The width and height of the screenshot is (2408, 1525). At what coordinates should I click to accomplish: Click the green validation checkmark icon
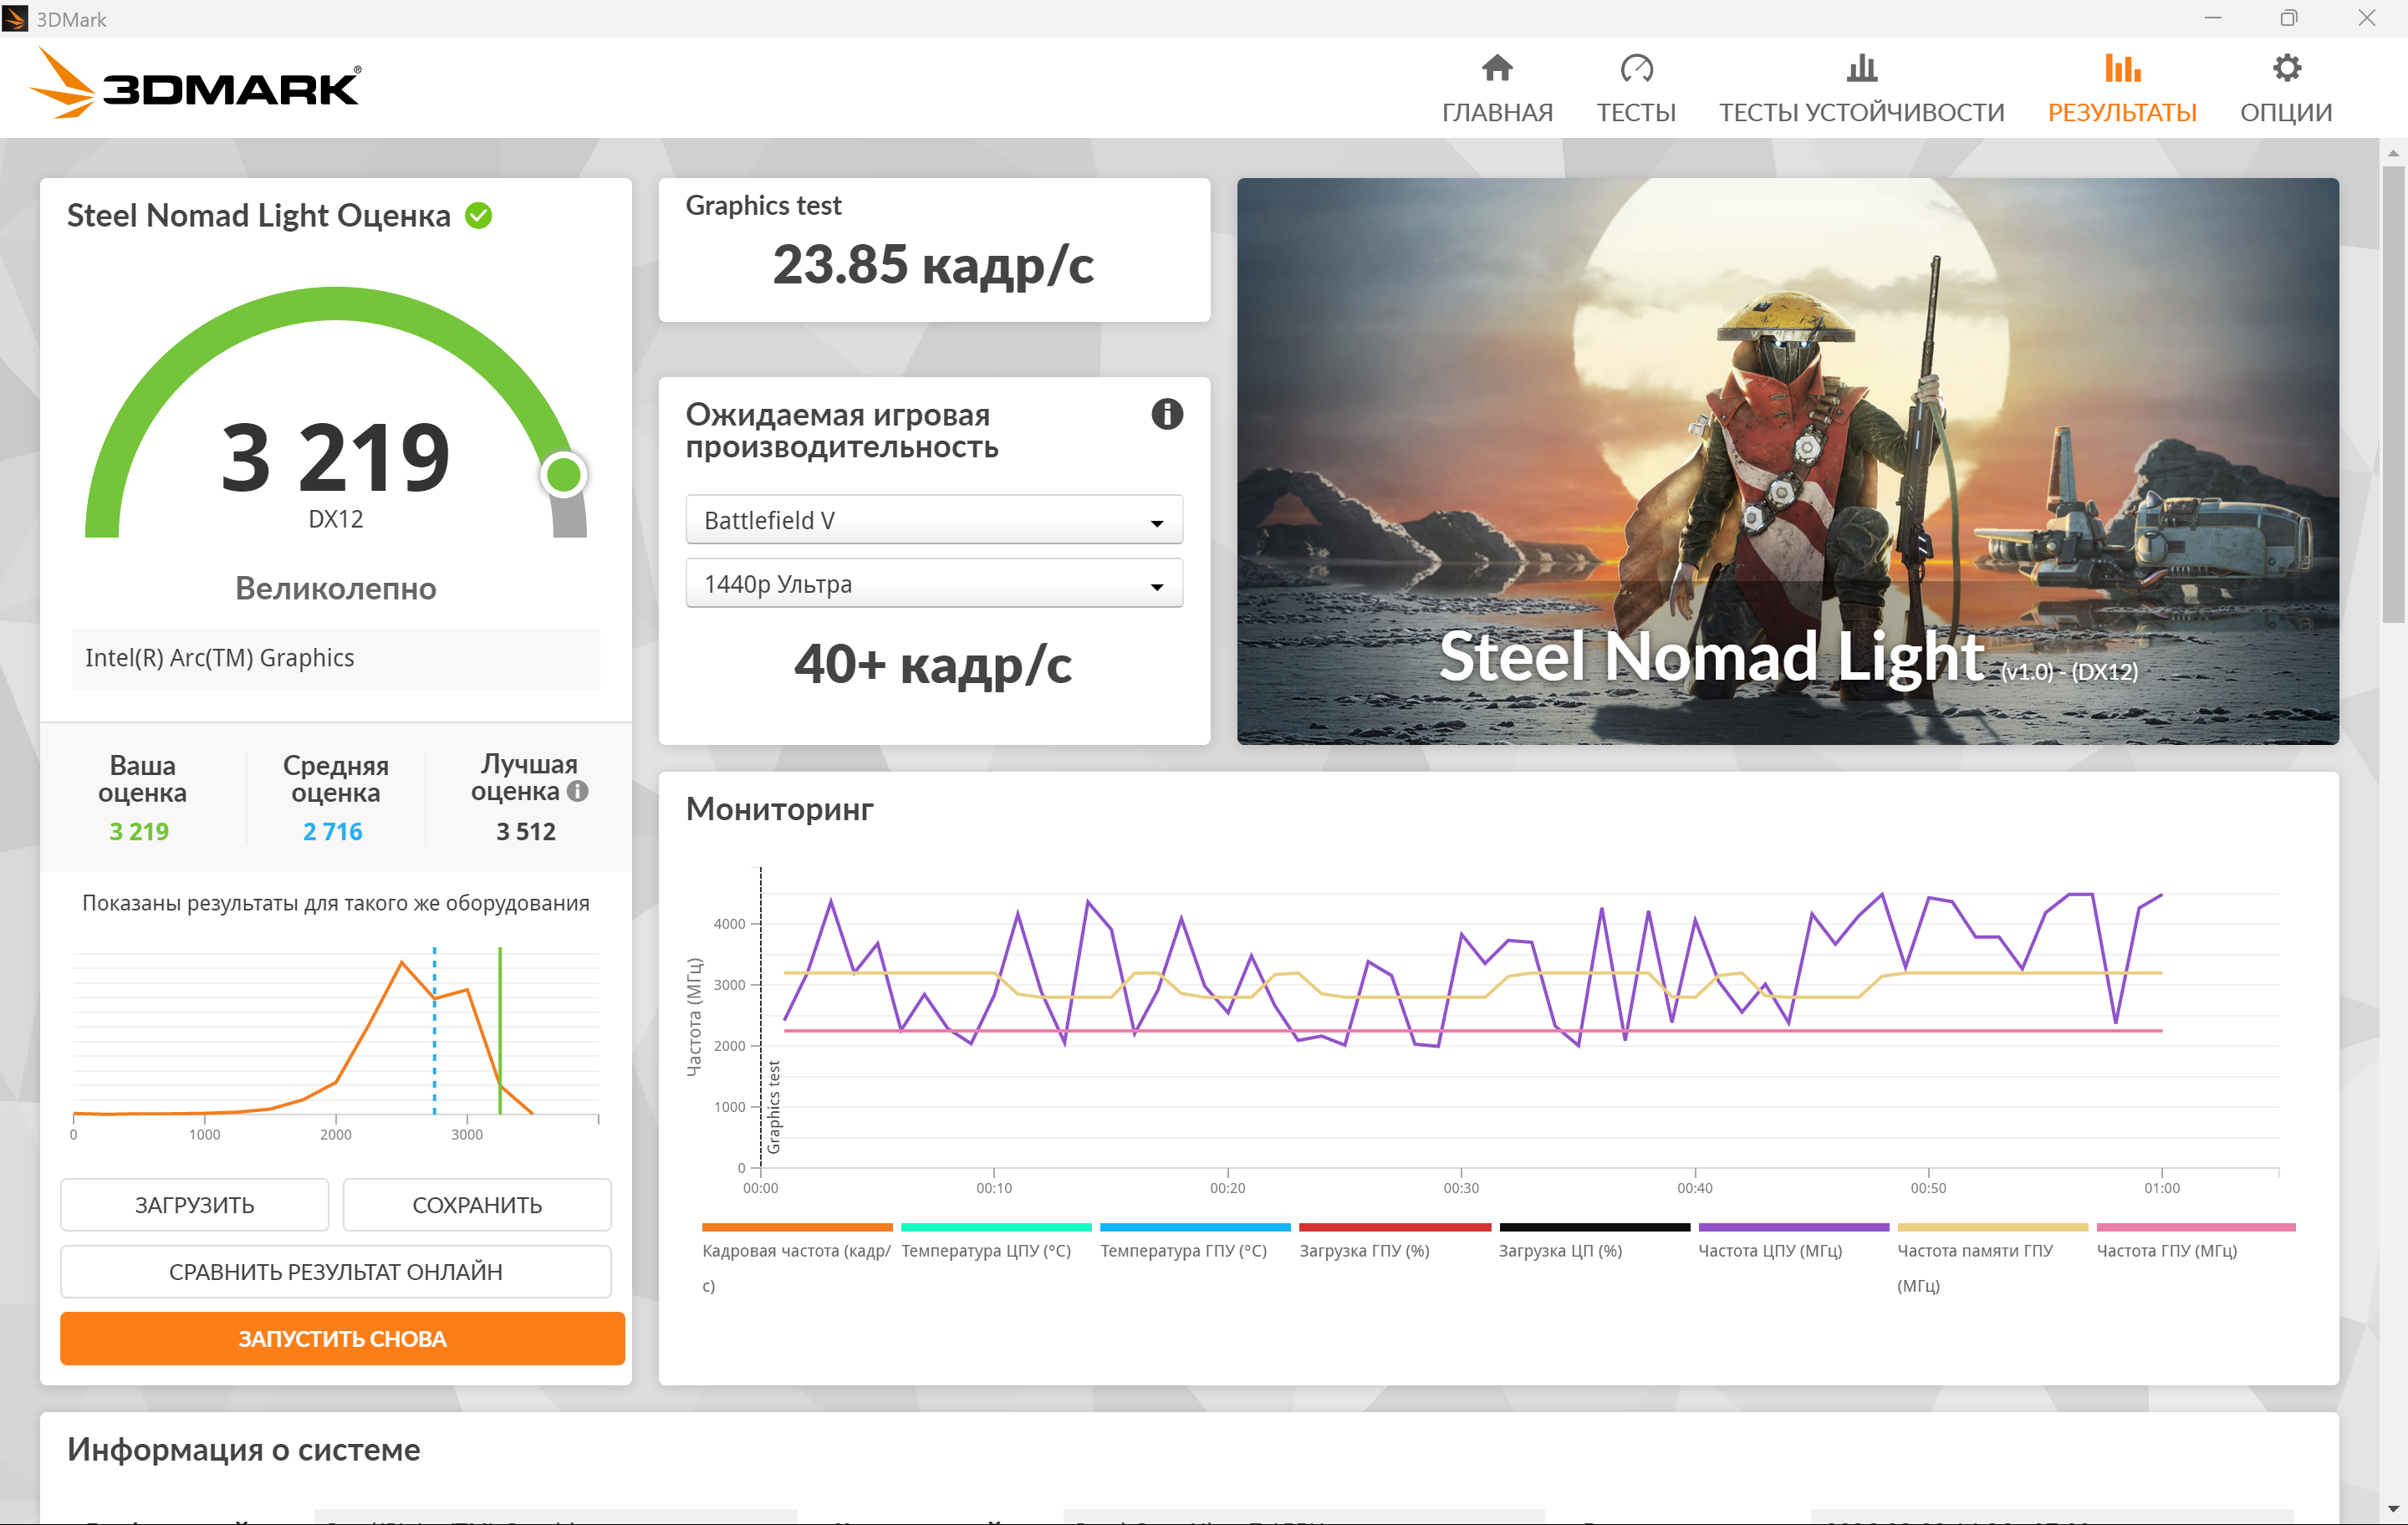pyautogui.click(x=479, y=216)
